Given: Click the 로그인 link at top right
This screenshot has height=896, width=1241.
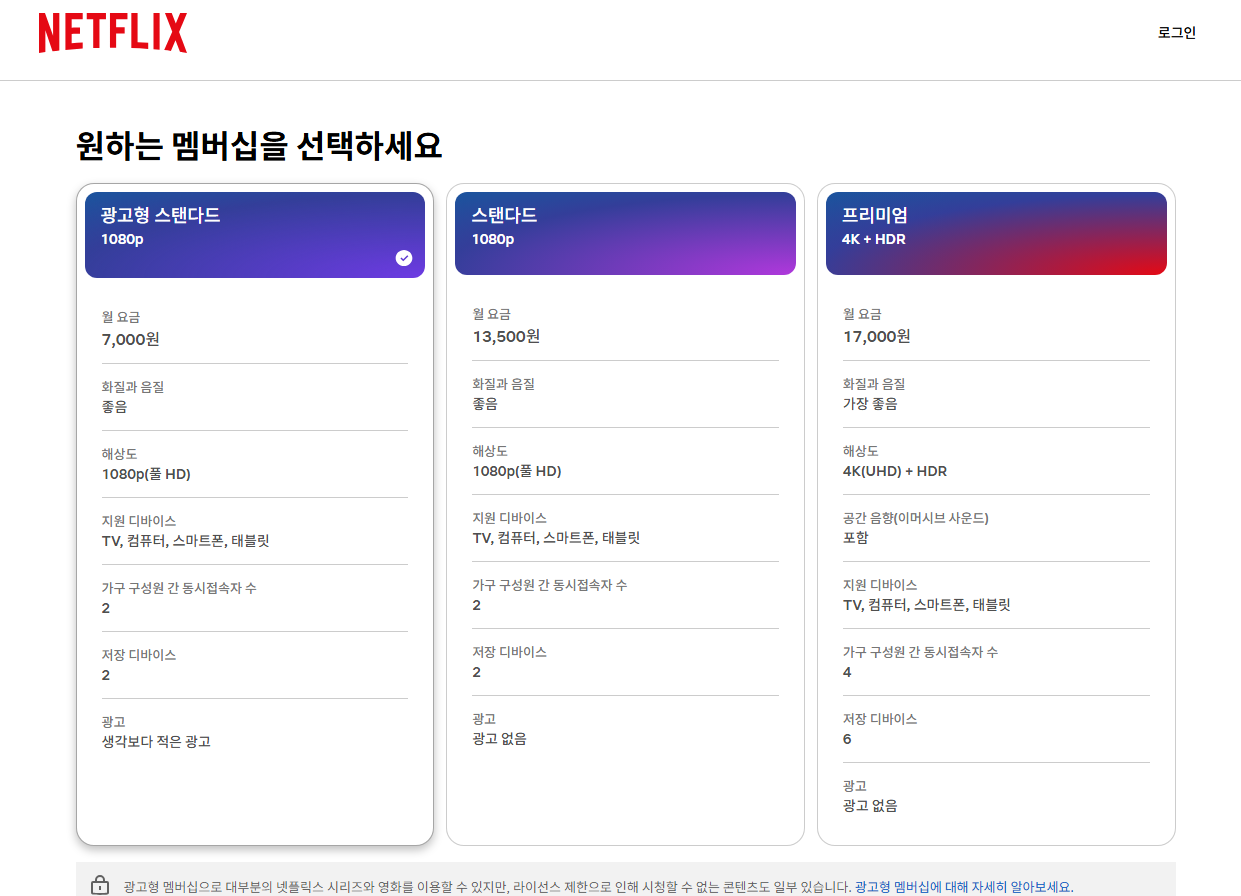Looking at the screenshot, I should point(1176,32).
